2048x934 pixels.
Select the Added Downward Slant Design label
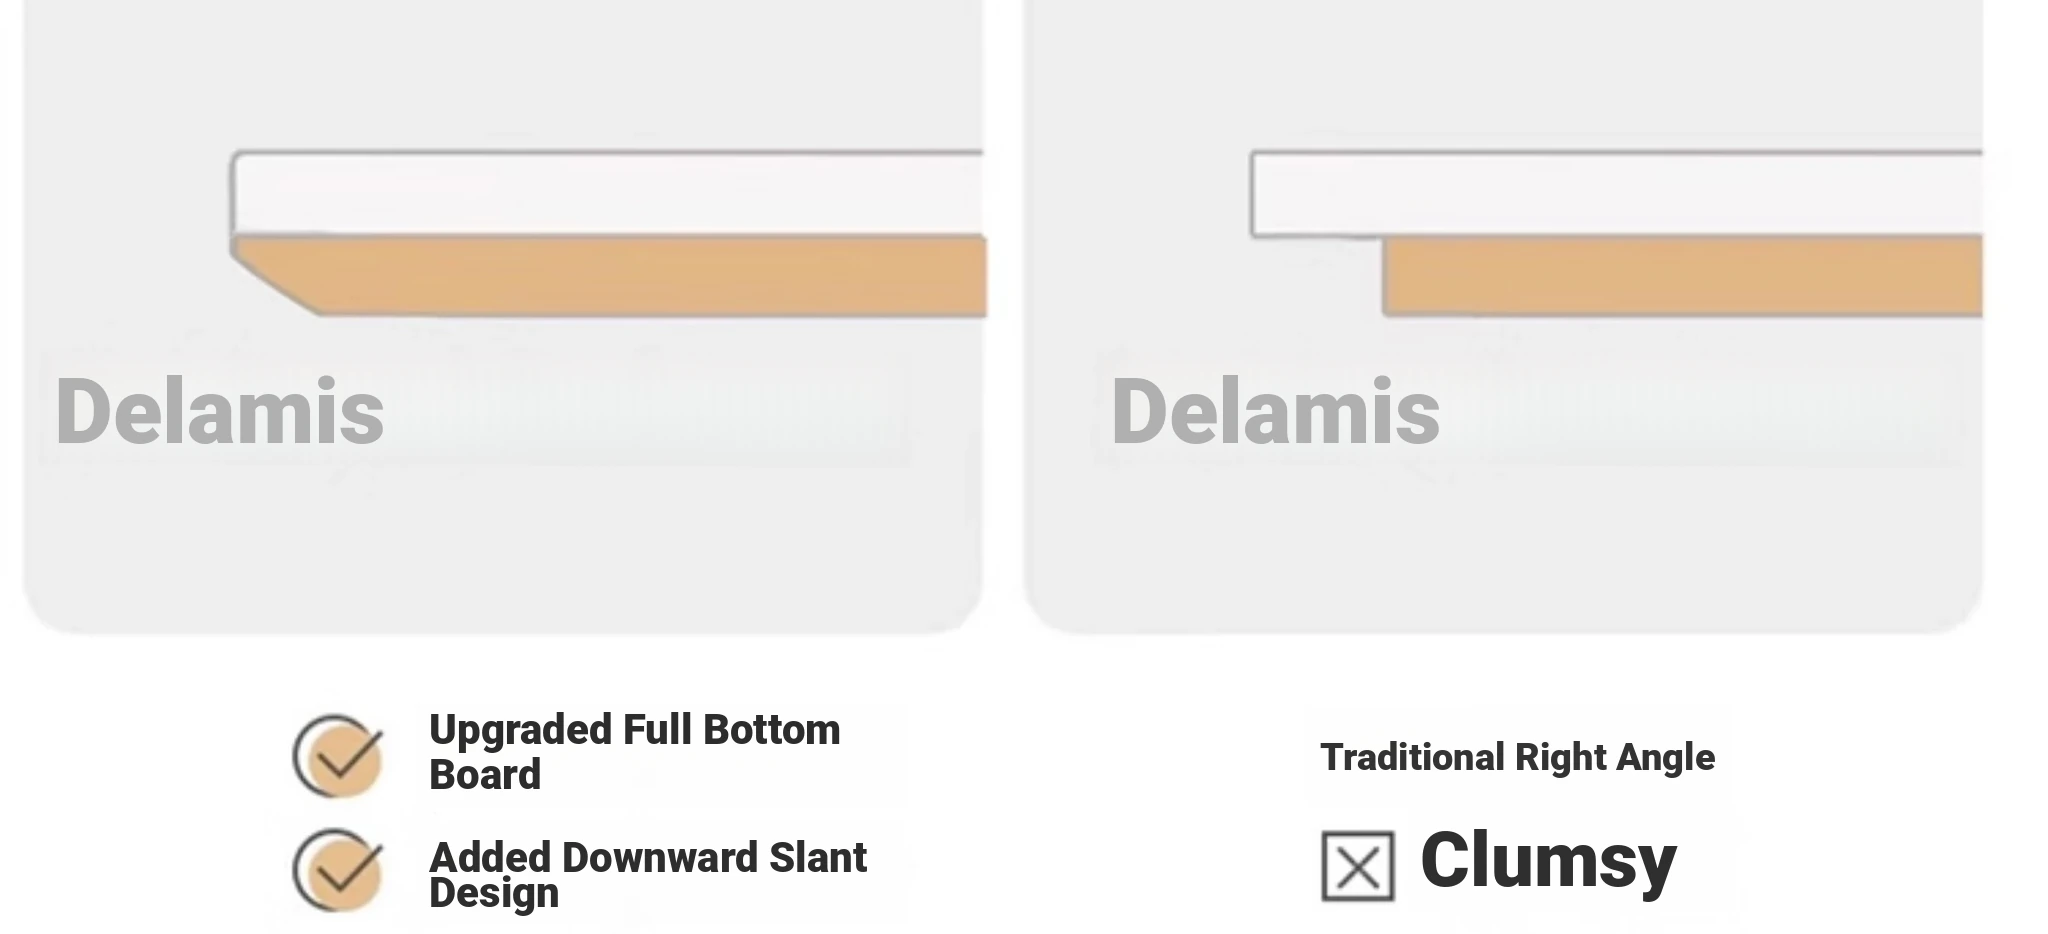[x=647, y=874]
